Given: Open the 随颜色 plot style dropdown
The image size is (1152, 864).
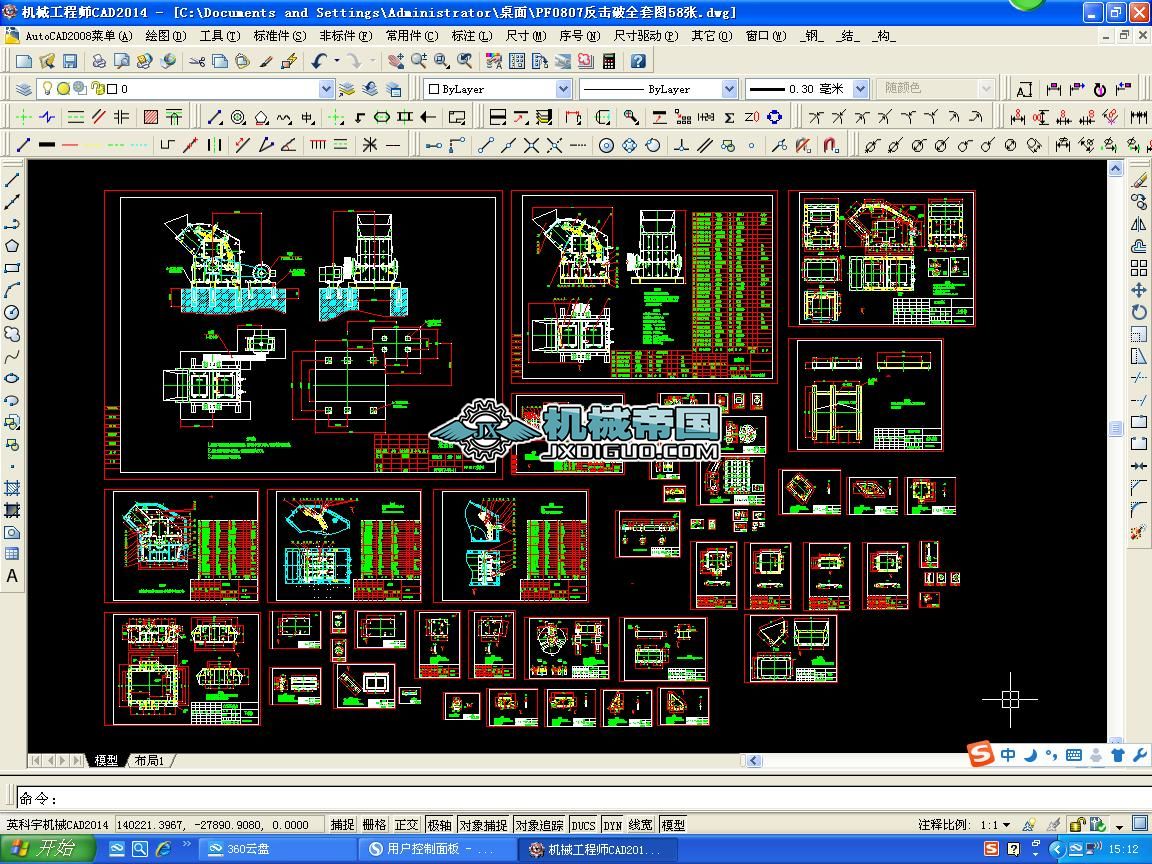Looking at the screenshot, I should 986,89.
